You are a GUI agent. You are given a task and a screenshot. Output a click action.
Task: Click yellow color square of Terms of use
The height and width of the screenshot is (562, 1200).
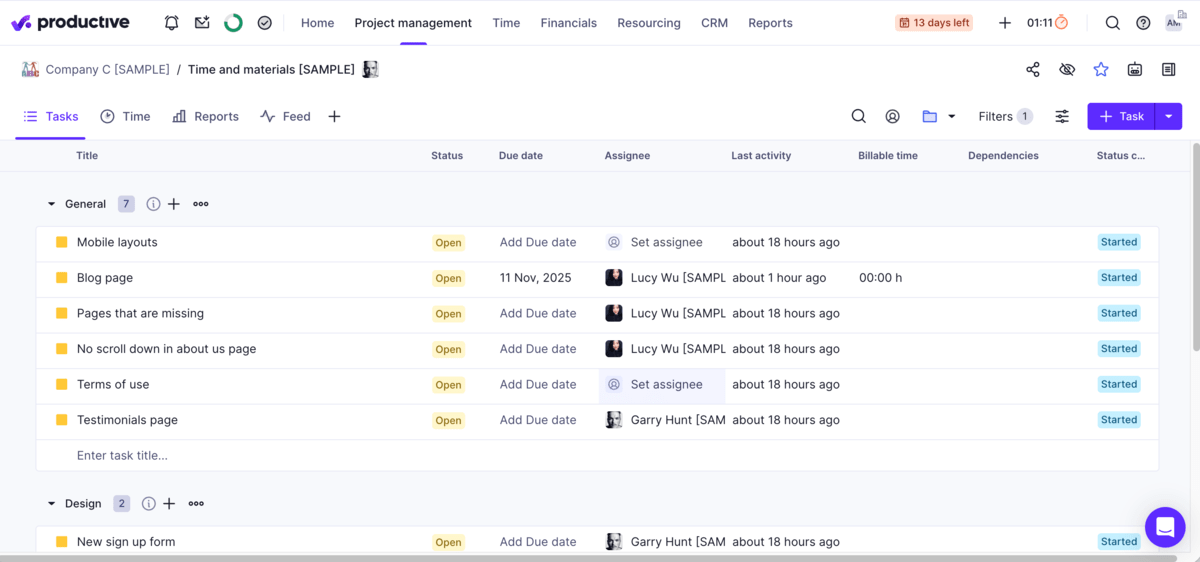[61, 385]
